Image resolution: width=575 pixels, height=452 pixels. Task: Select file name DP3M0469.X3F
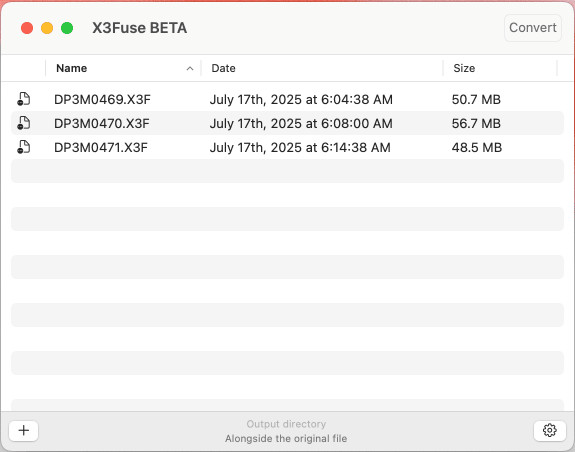tap(102, 99)
